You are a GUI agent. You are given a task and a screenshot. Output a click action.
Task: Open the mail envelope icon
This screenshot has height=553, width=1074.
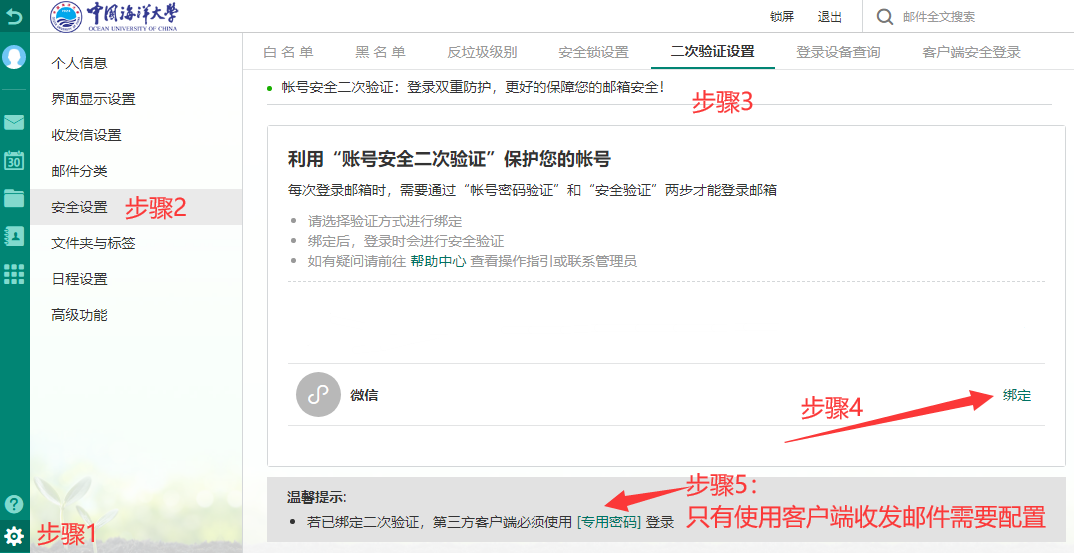click(x=14, y=123)
